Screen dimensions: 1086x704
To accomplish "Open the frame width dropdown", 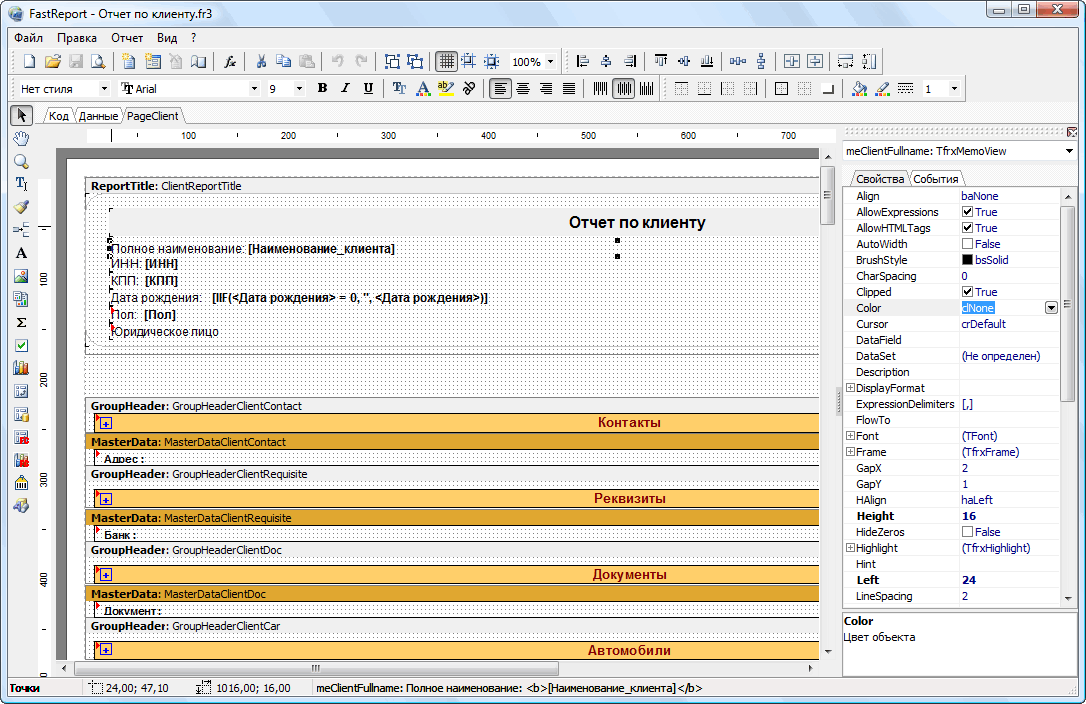I will (954, 89).
